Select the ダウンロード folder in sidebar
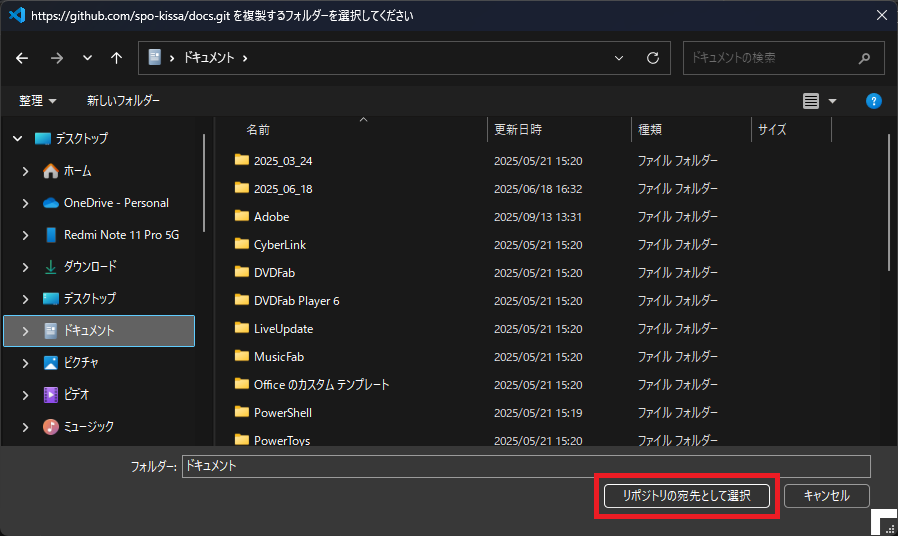The image size is (898, 536). pyautogui.click(x=90, y=266)
